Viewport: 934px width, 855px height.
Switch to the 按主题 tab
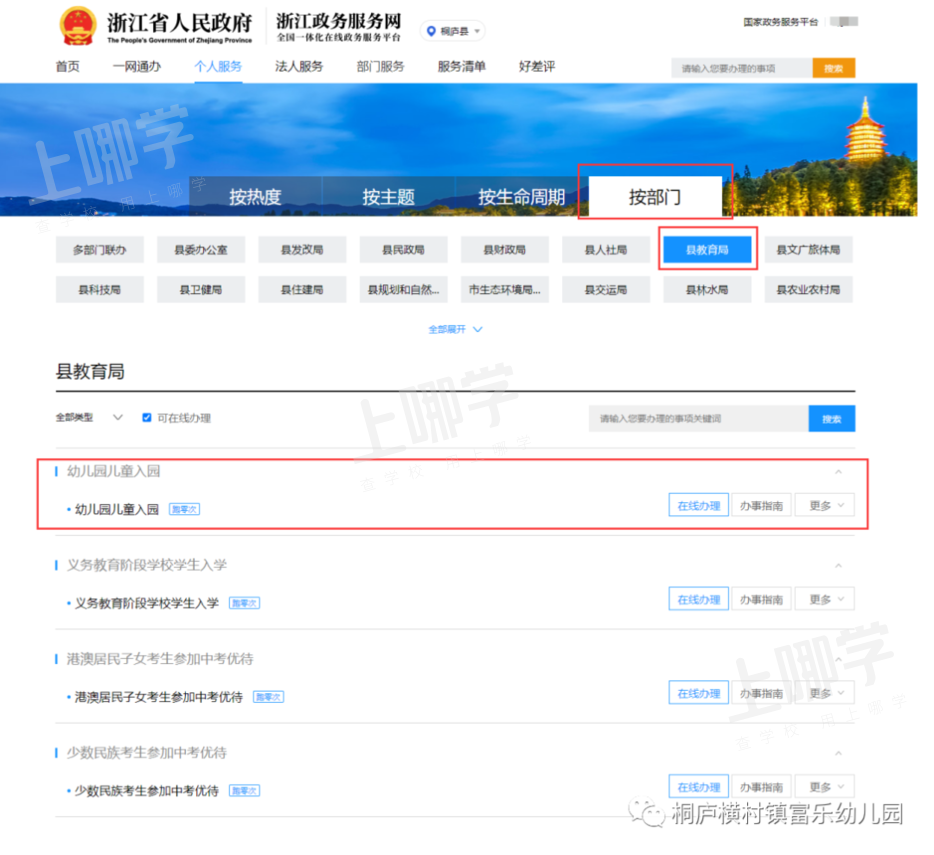point(388,197)
